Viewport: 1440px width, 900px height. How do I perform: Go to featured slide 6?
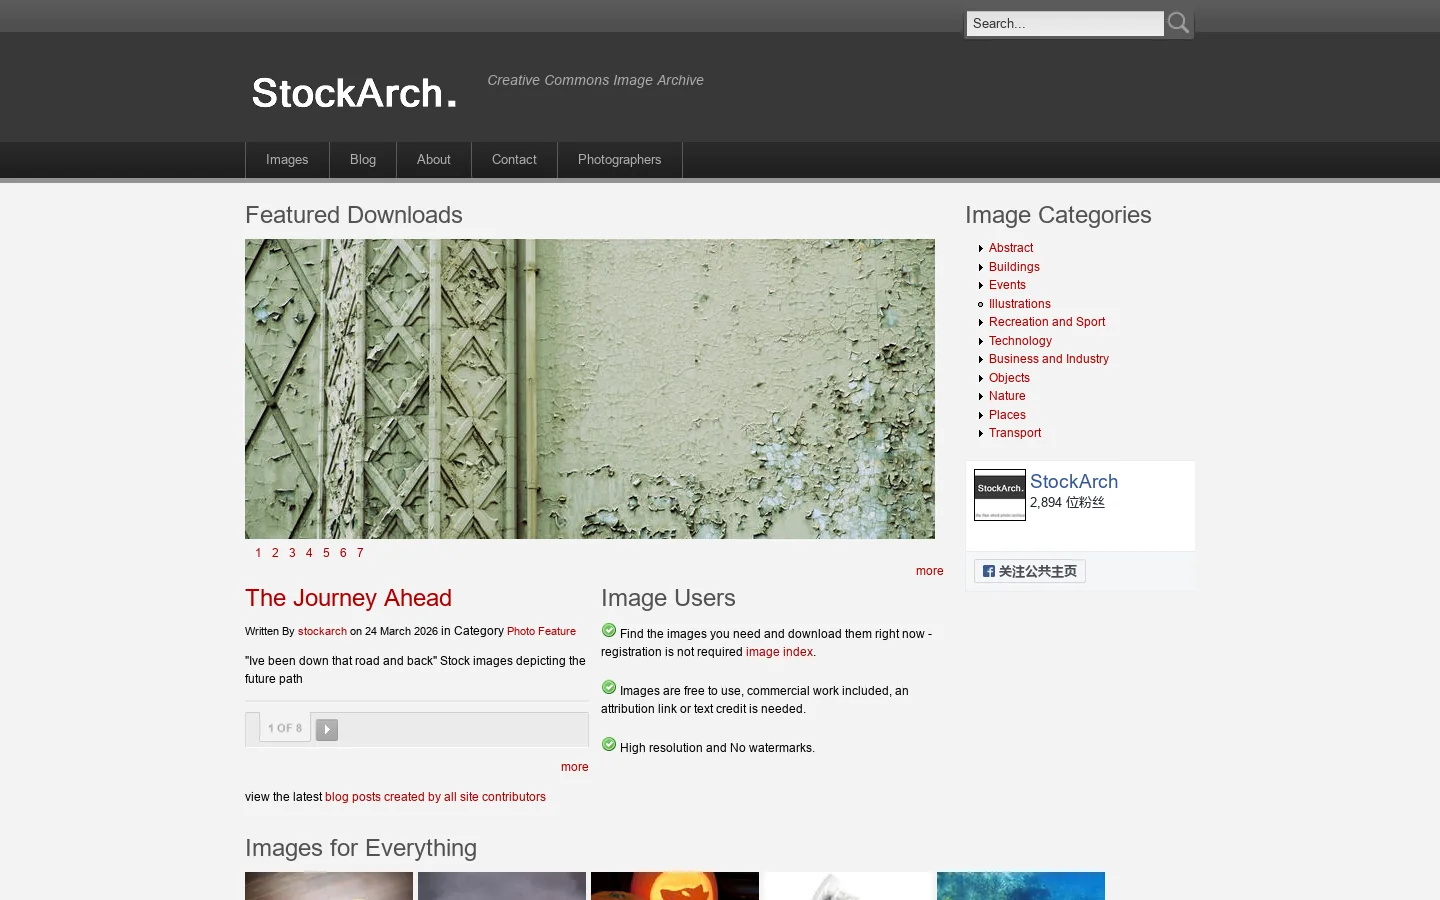(x=343, y=553)
